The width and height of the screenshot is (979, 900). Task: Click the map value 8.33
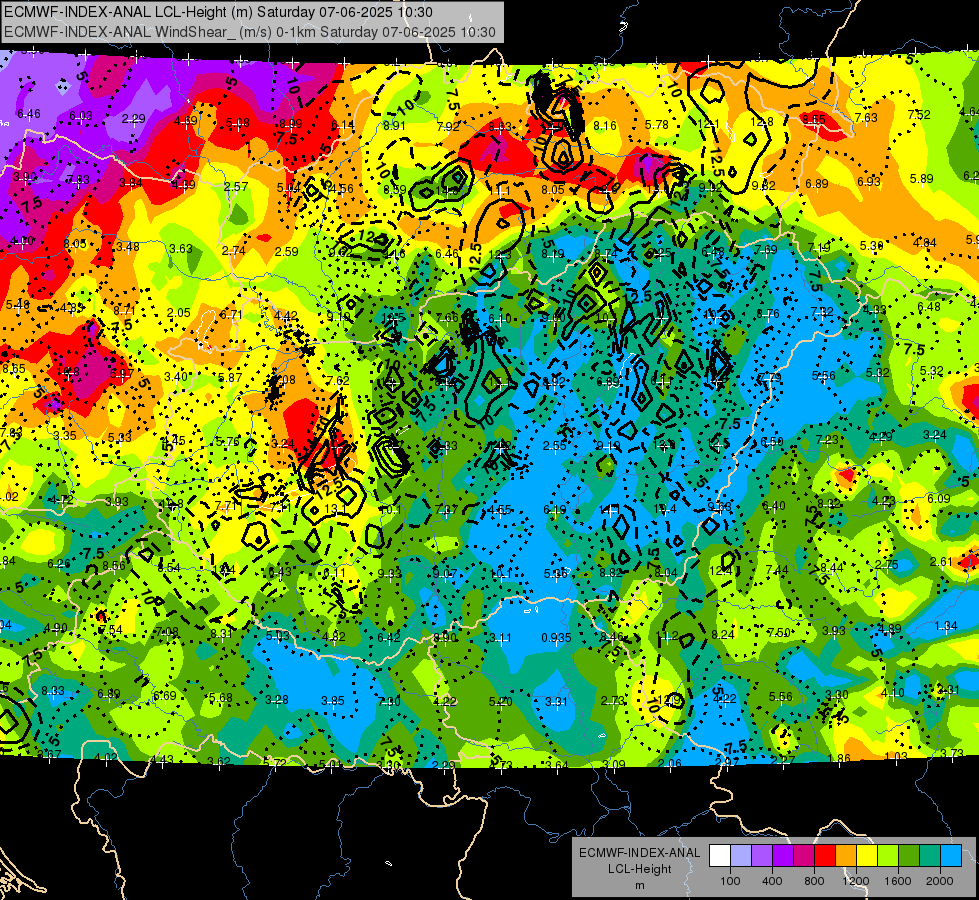(53, 690)
